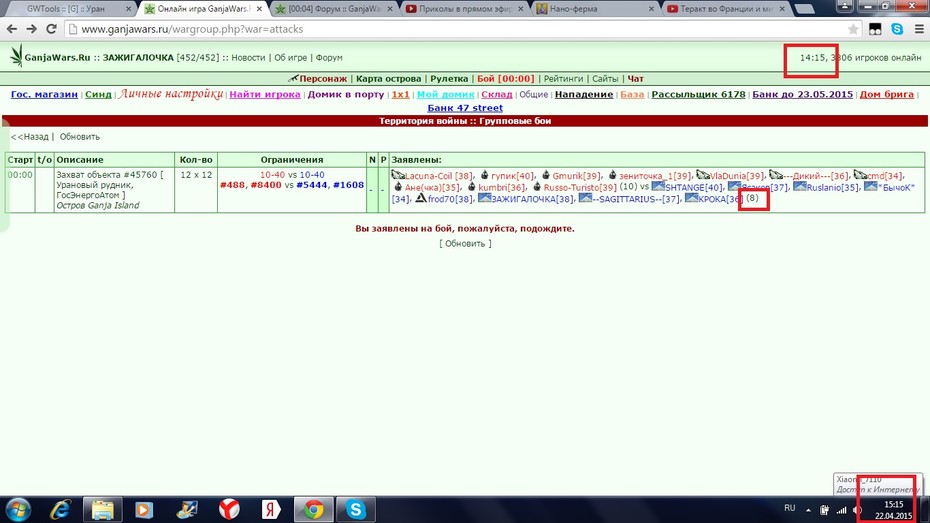Viewport: 930px width, 523px height.
Task: Open Банк 47 street link
Action: pyautogui.click(x=465, y=108)
